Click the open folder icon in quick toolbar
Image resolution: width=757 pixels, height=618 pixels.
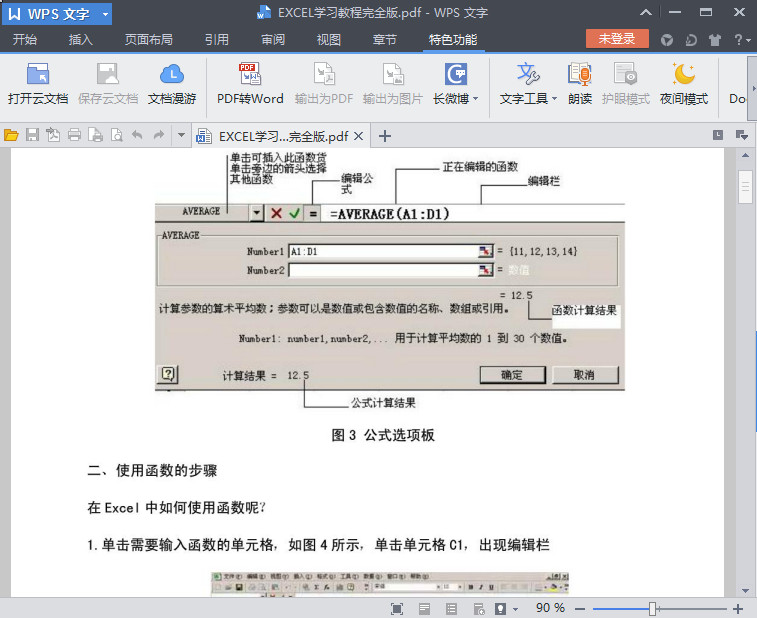(x=11, y=135)
